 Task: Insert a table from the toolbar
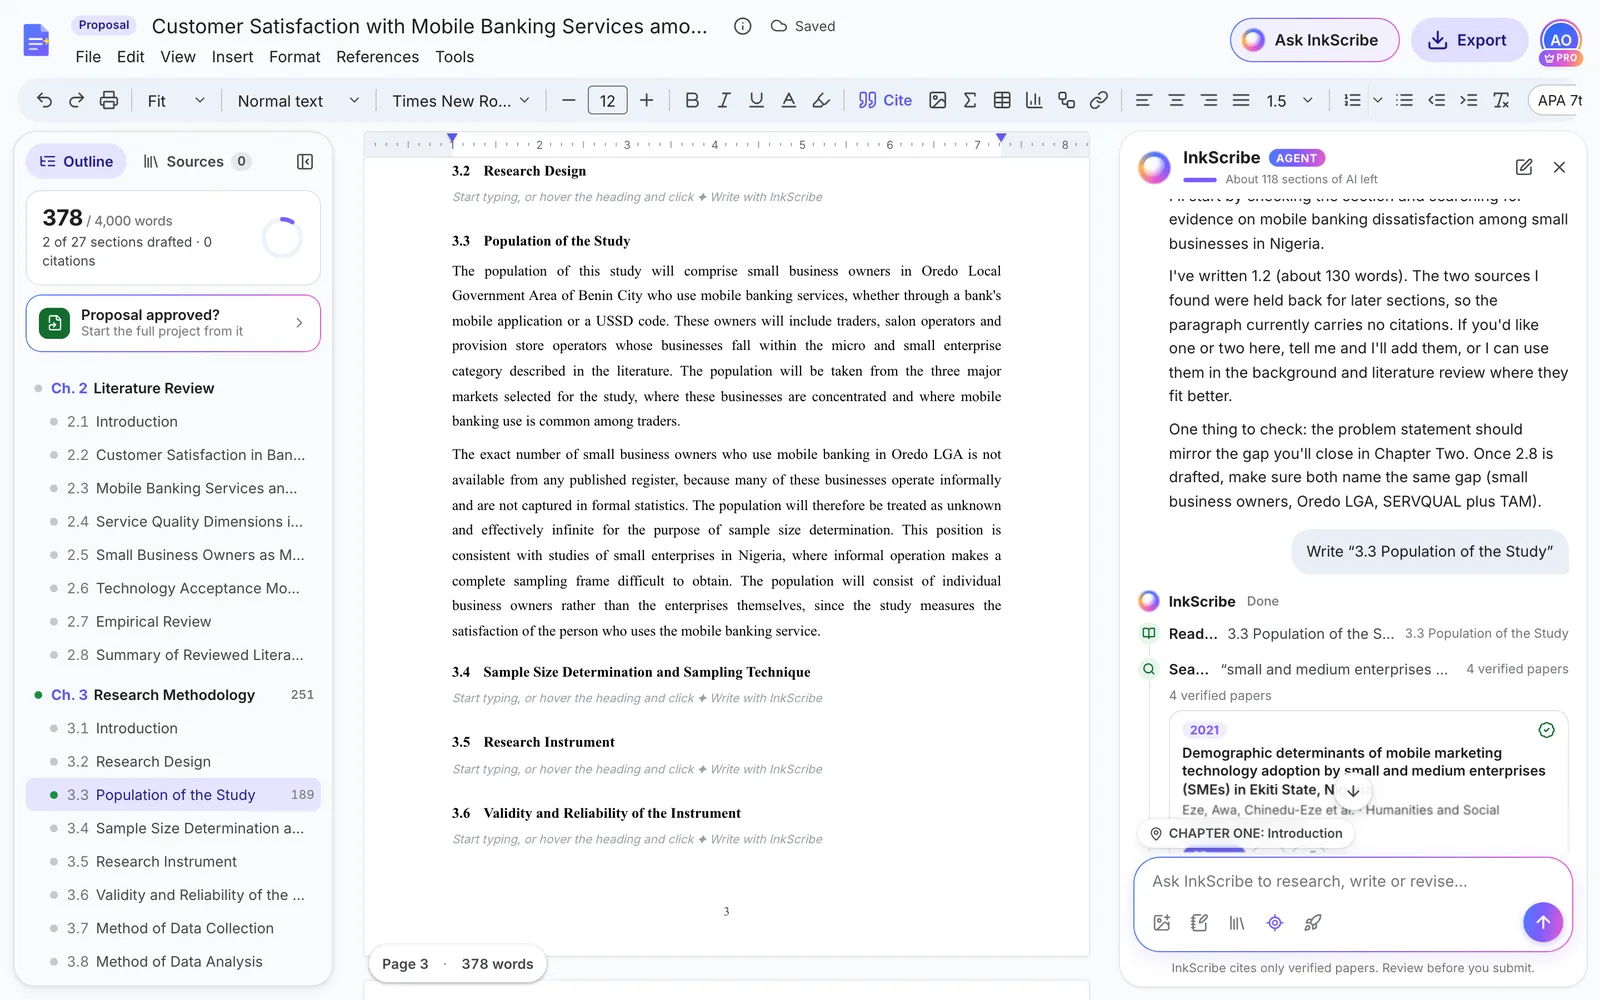[x=1002, y=100]
